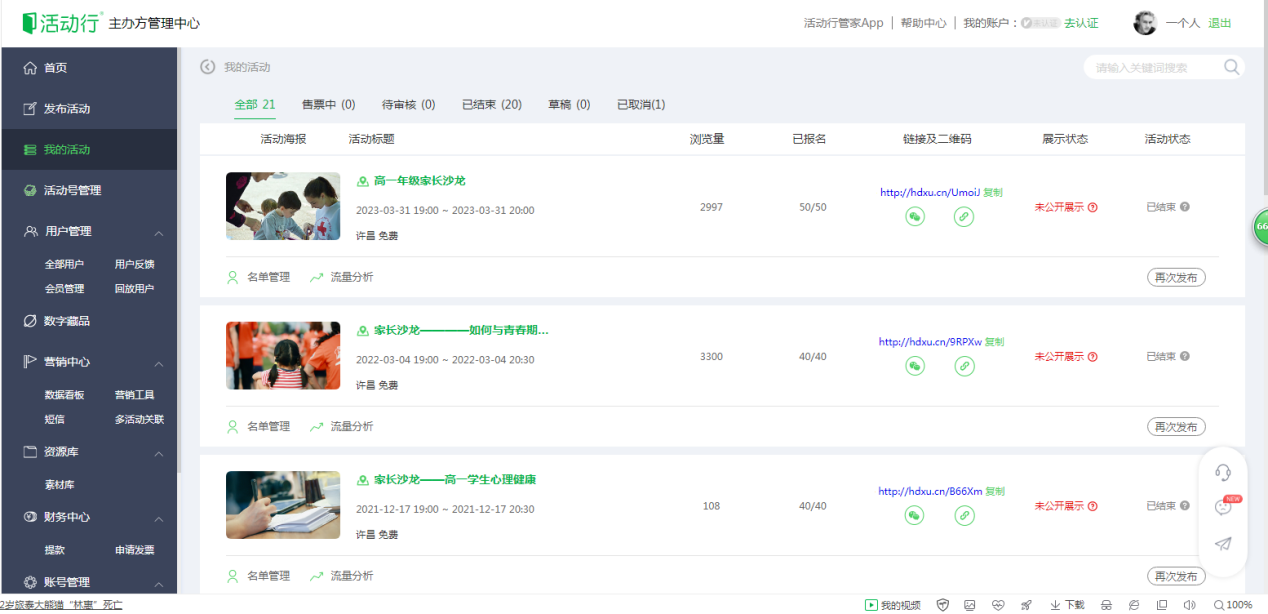The image size is (1268, 614).
Task: Open the customer service headset icon
Action: coord(1222,473)
